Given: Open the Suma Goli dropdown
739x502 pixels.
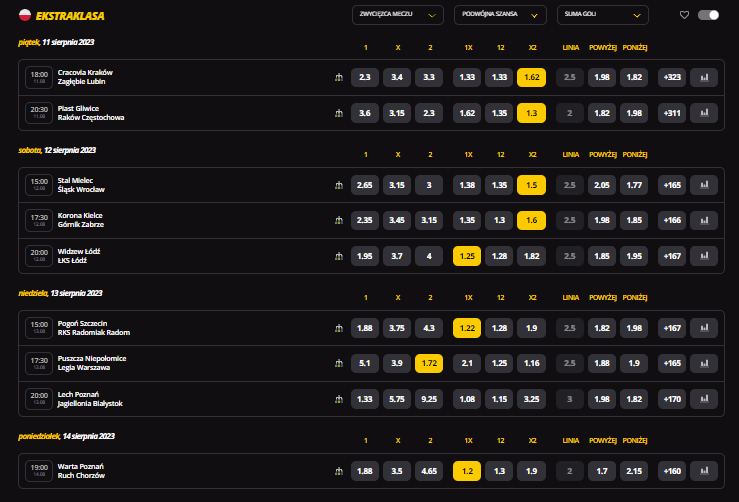Looking at the screenshot, I should [603, 15].
